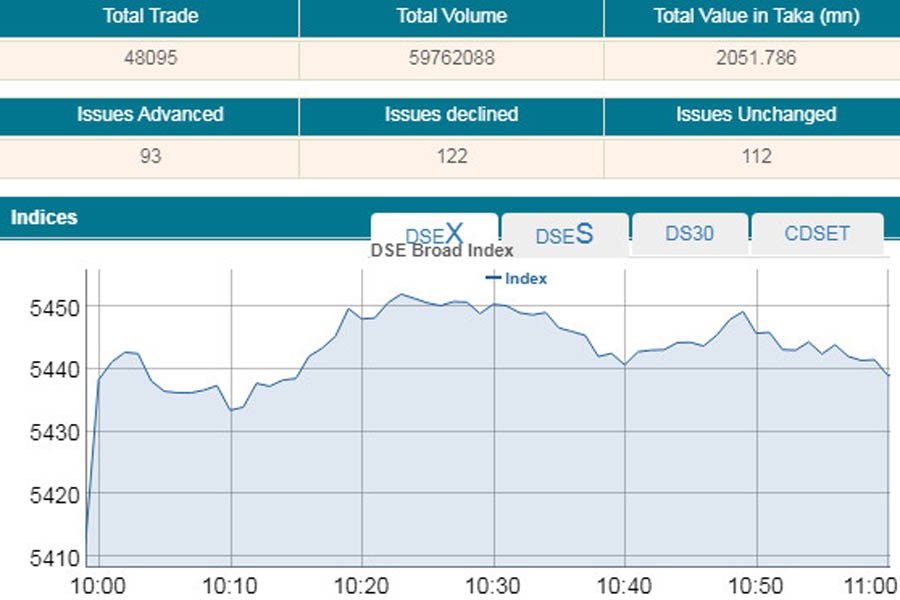Open the DSES index tab

click(x=564, y=234)
